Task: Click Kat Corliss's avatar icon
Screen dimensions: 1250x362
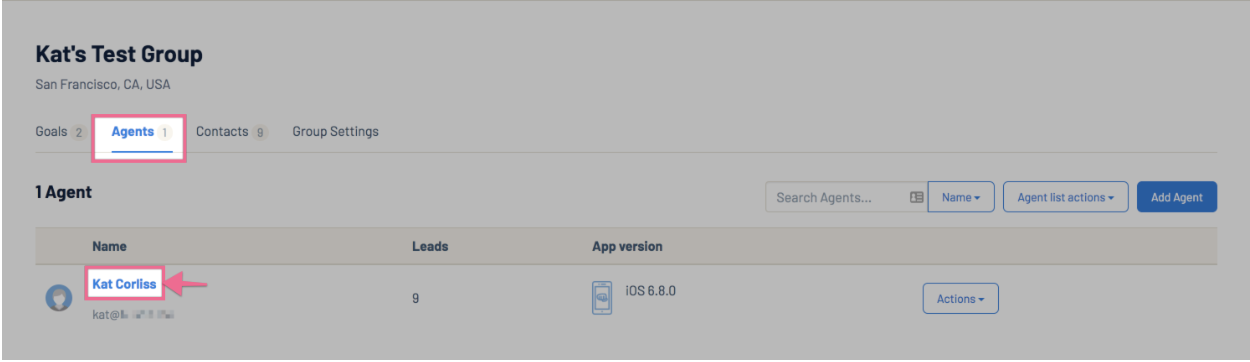Action: click(59, 298)
